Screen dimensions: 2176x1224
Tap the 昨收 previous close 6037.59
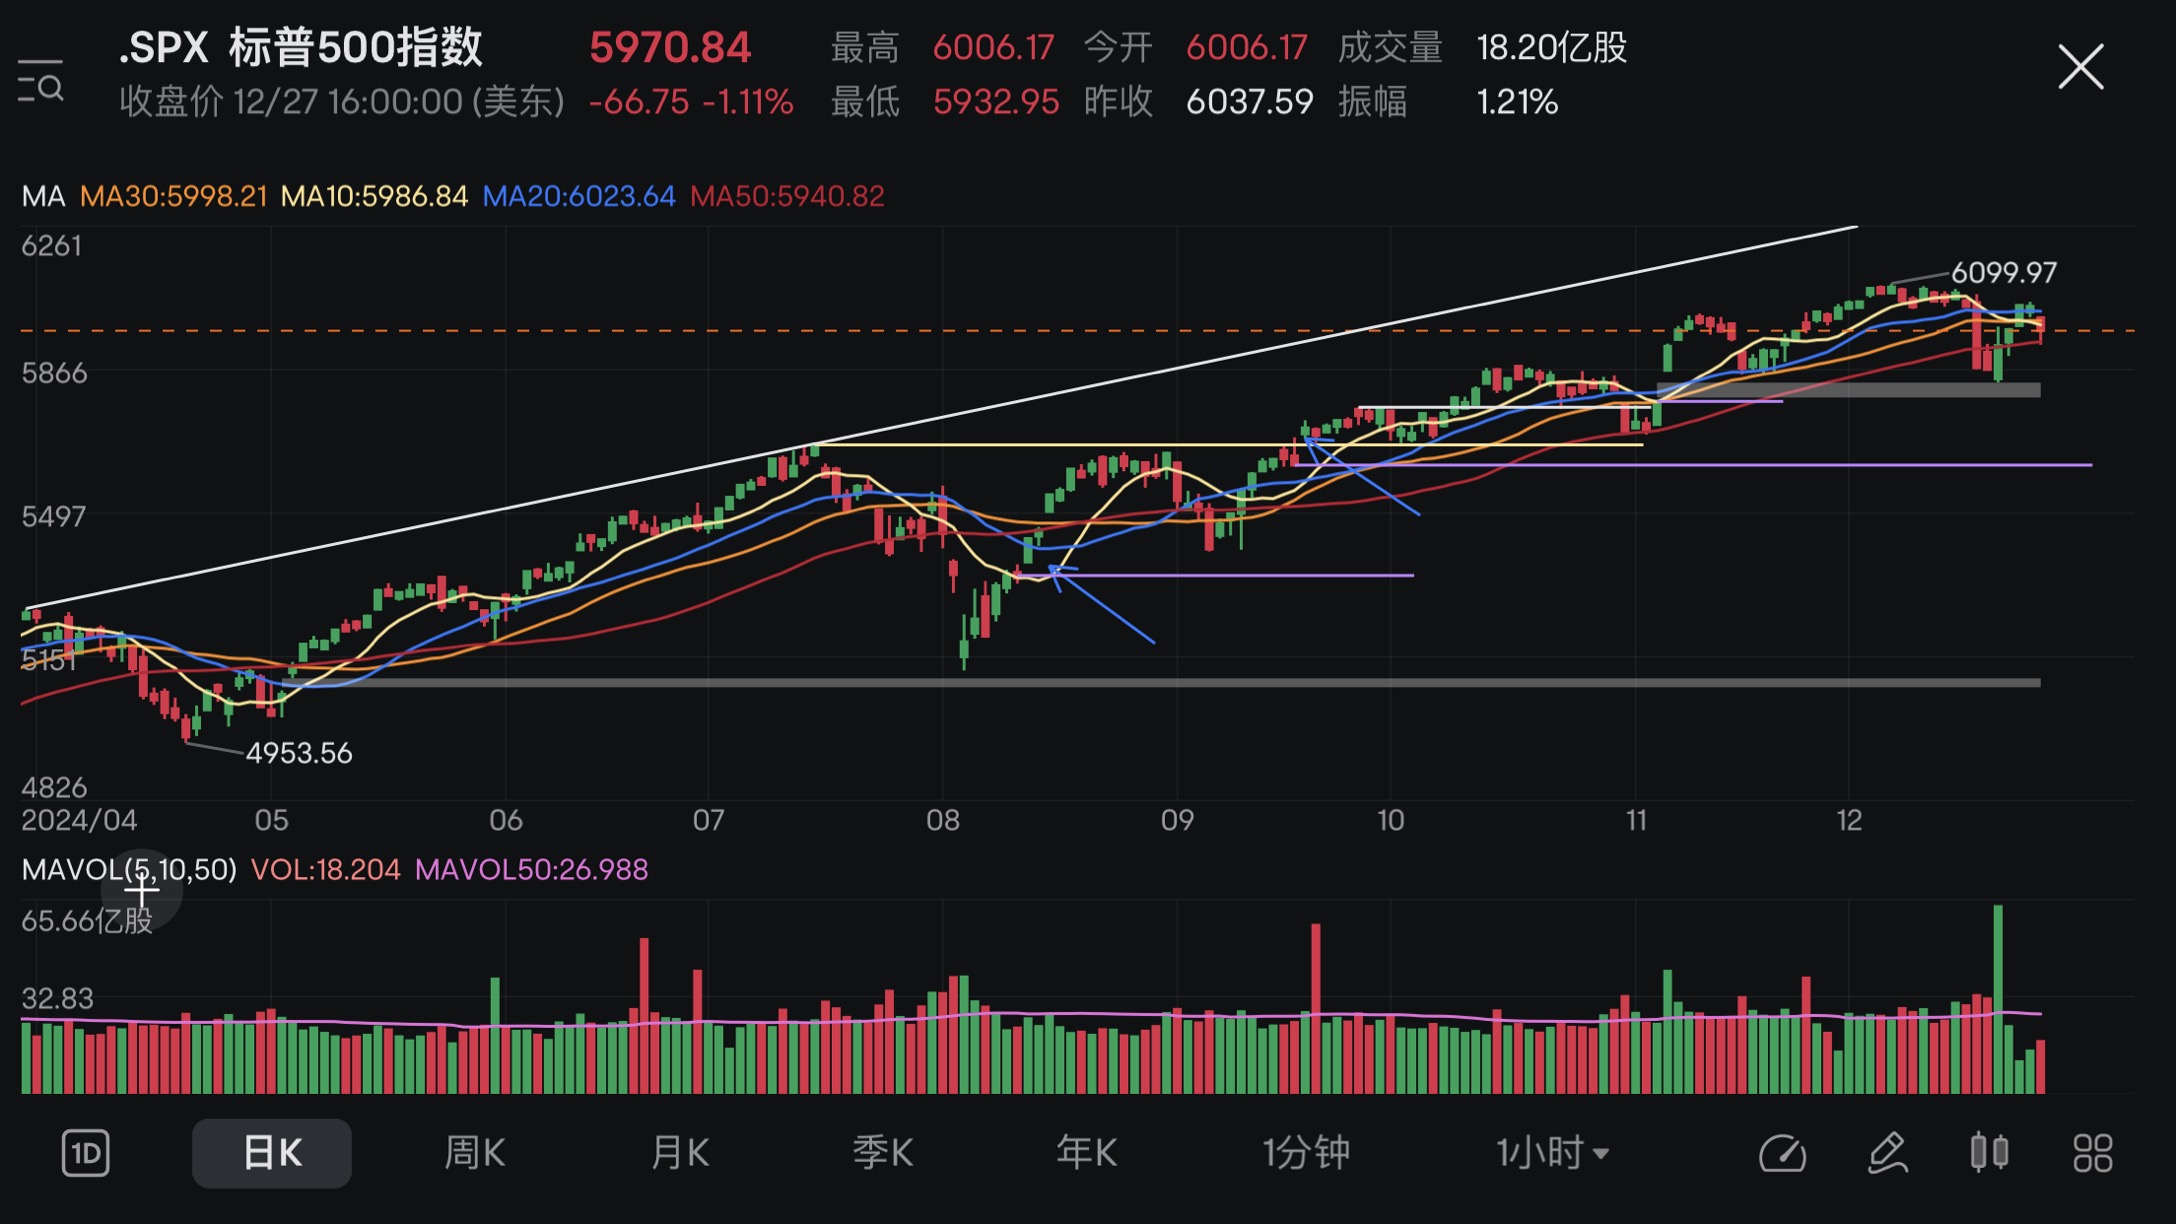click(1249, 102)
